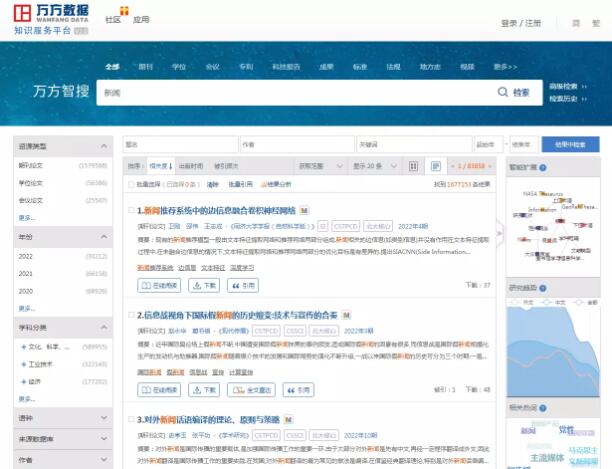This screenshot has height=469, width=612.
Task: Click the top-right 简 language icon
Action: coord(576,23)
